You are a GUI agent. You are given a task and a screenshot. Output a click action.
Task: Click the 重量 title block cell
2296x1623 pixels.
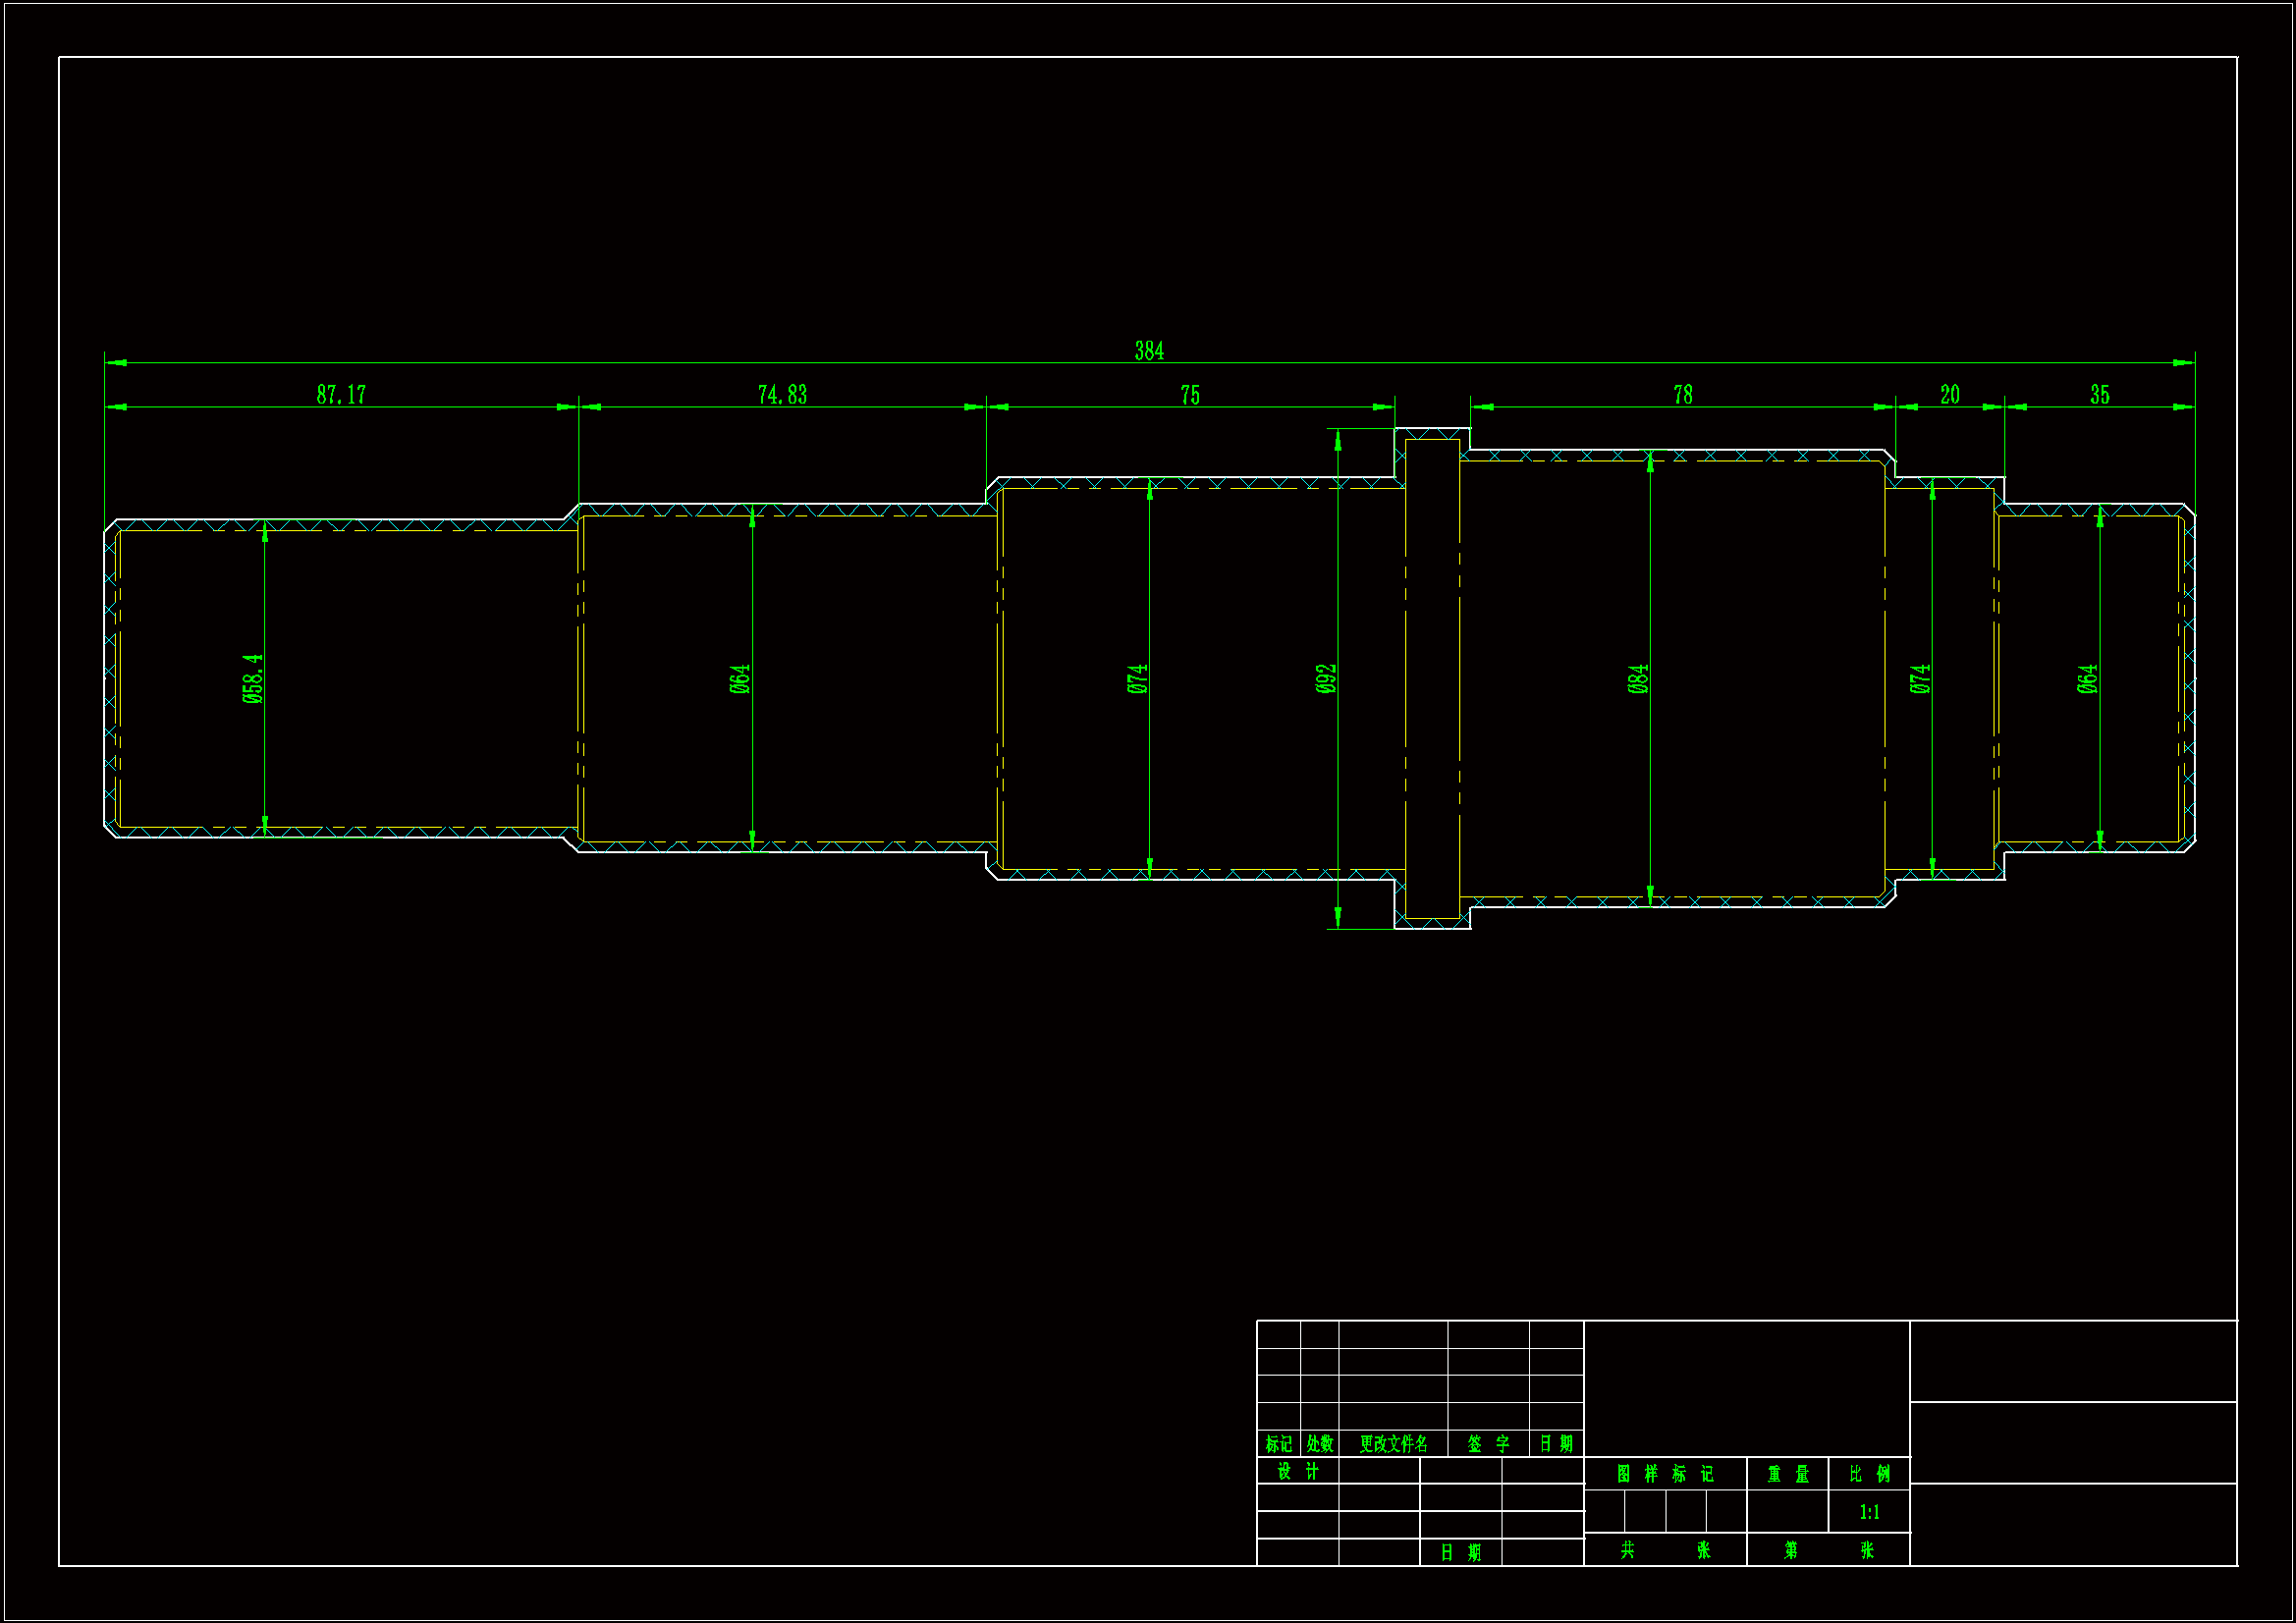(x=1788, y=1474)
